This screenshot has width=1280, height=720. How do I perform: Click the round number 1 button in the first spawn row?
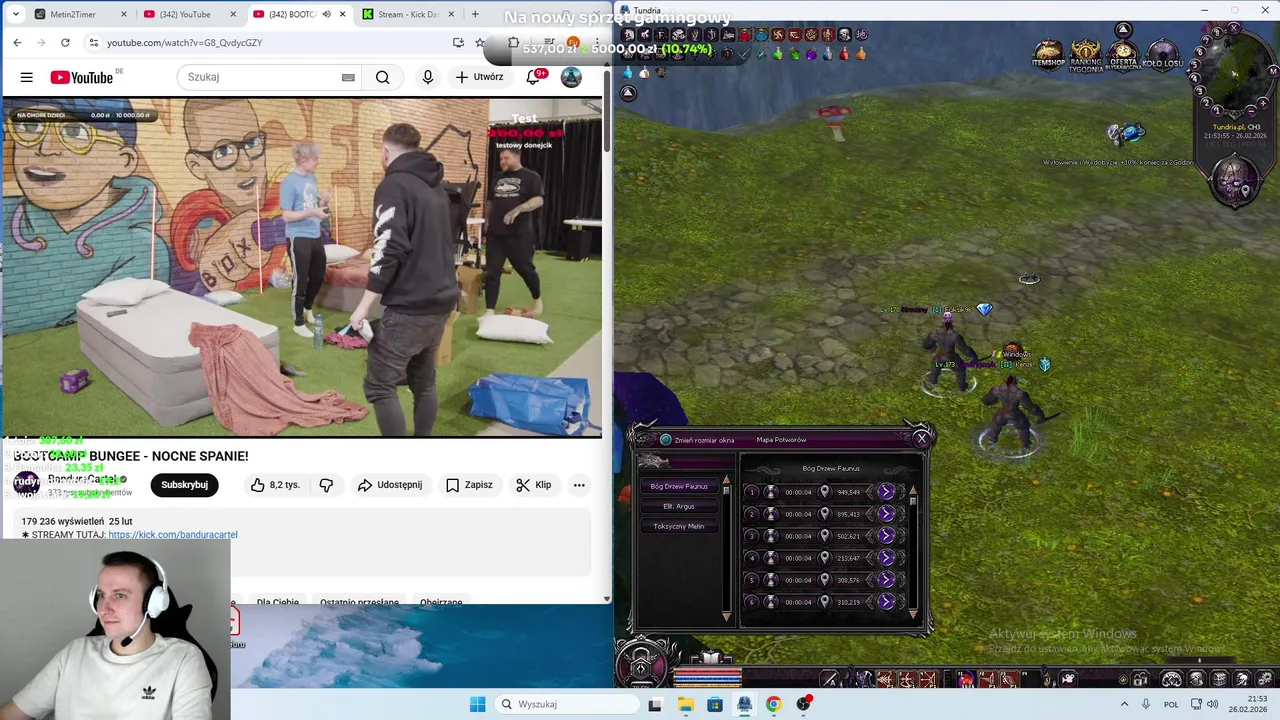pos(752,492)
